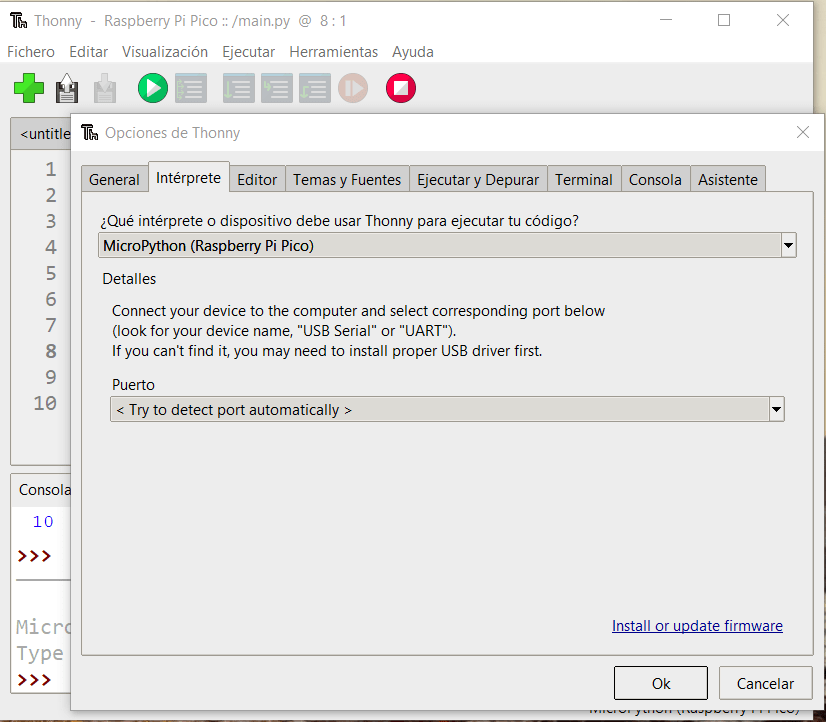Viewport: 826px width, 722px height.
Task: Click the Step out toolbar icon
Action: point(314,89)
